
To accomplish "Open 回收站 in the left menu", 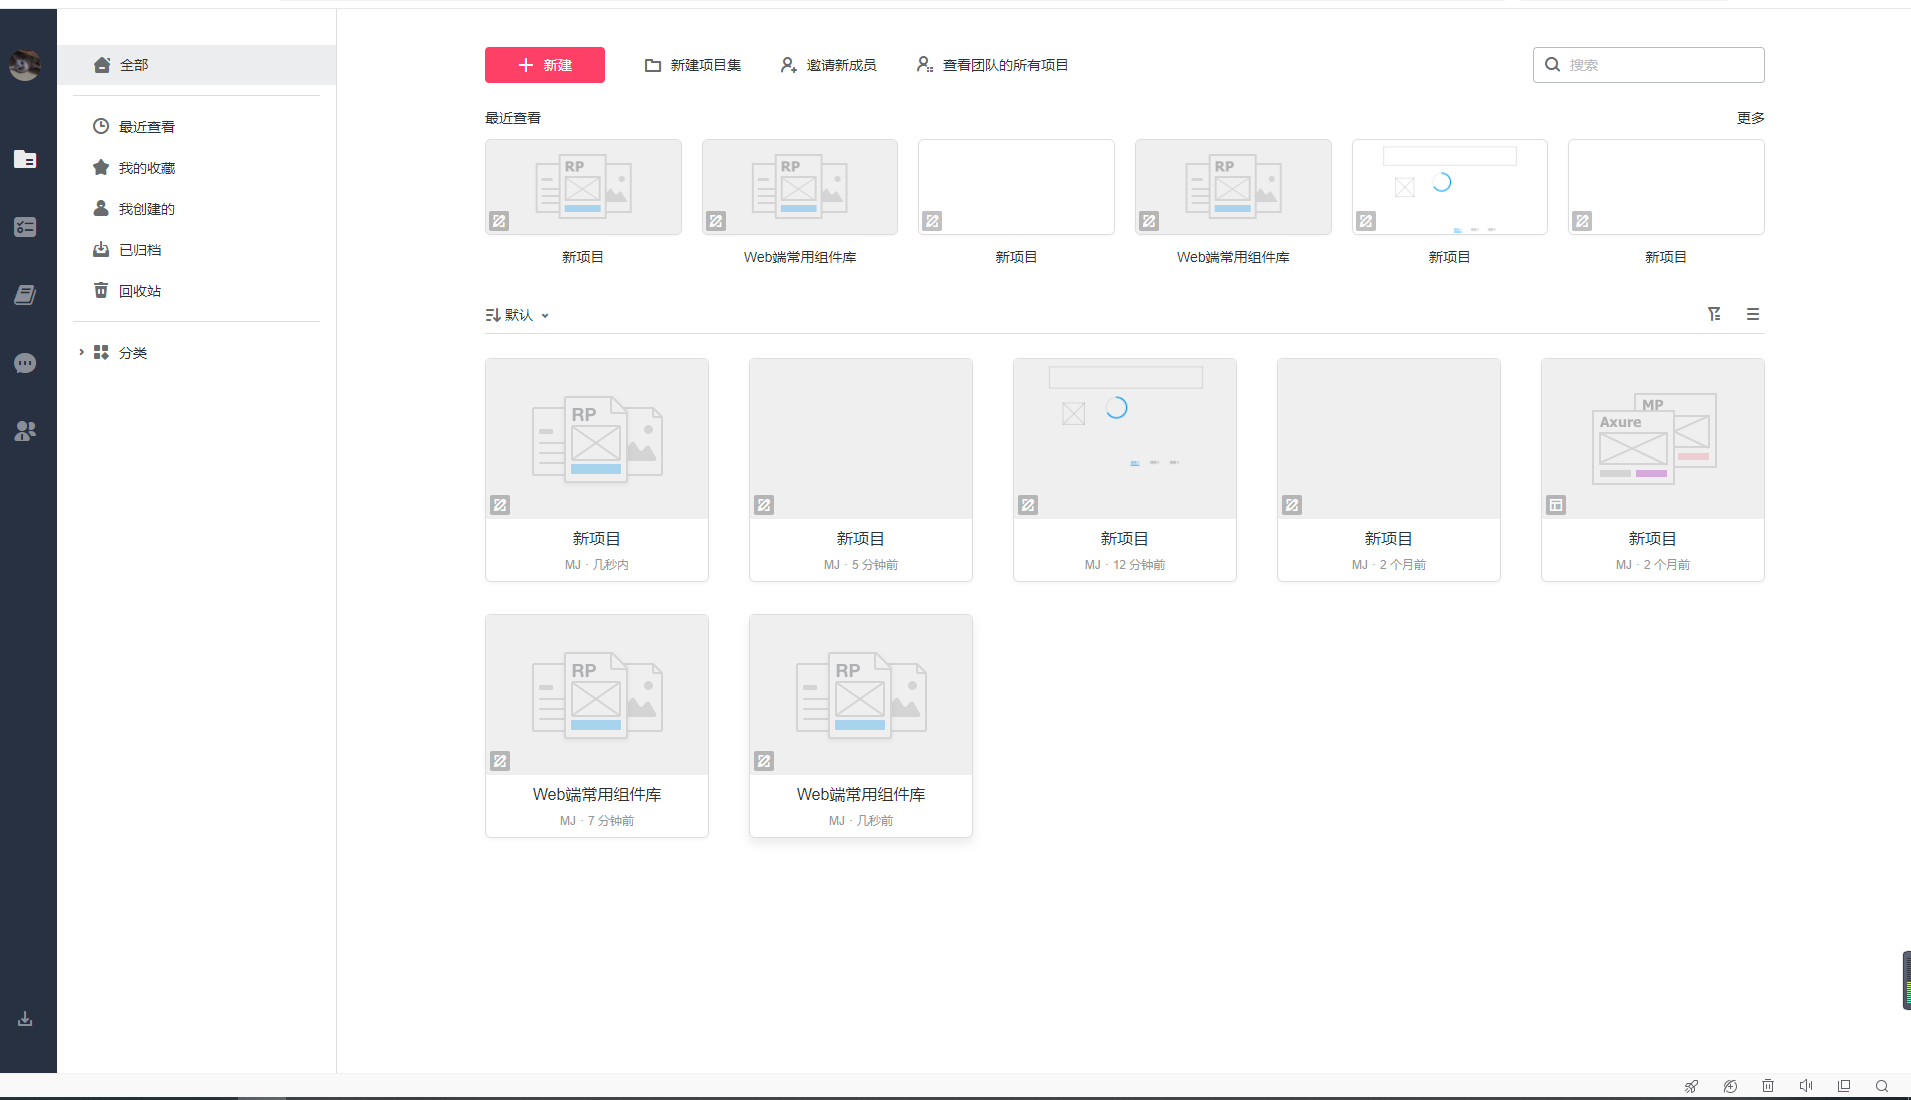I will point(139,291).
